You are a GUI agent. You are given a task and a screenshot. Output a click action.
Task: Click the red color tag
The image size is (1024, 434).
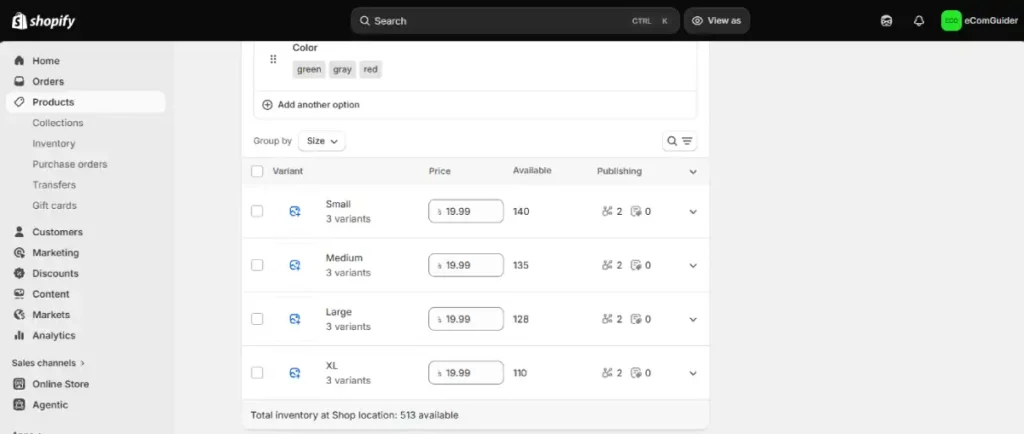[x=370, y=69]
